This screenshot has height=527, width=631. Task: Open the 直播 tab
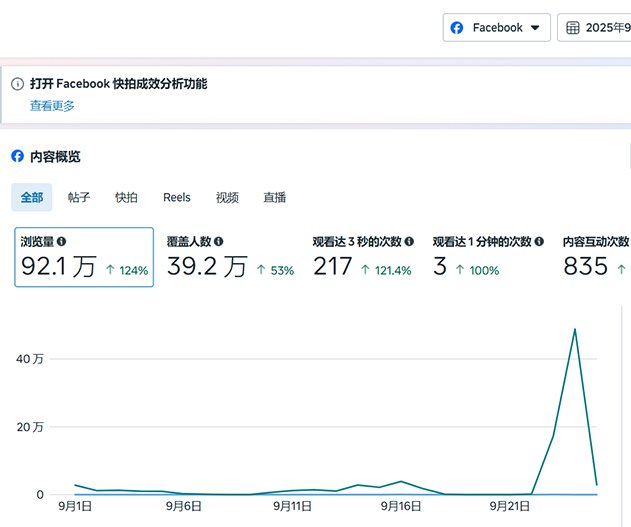pyautogui.click(x=274, y=197)
